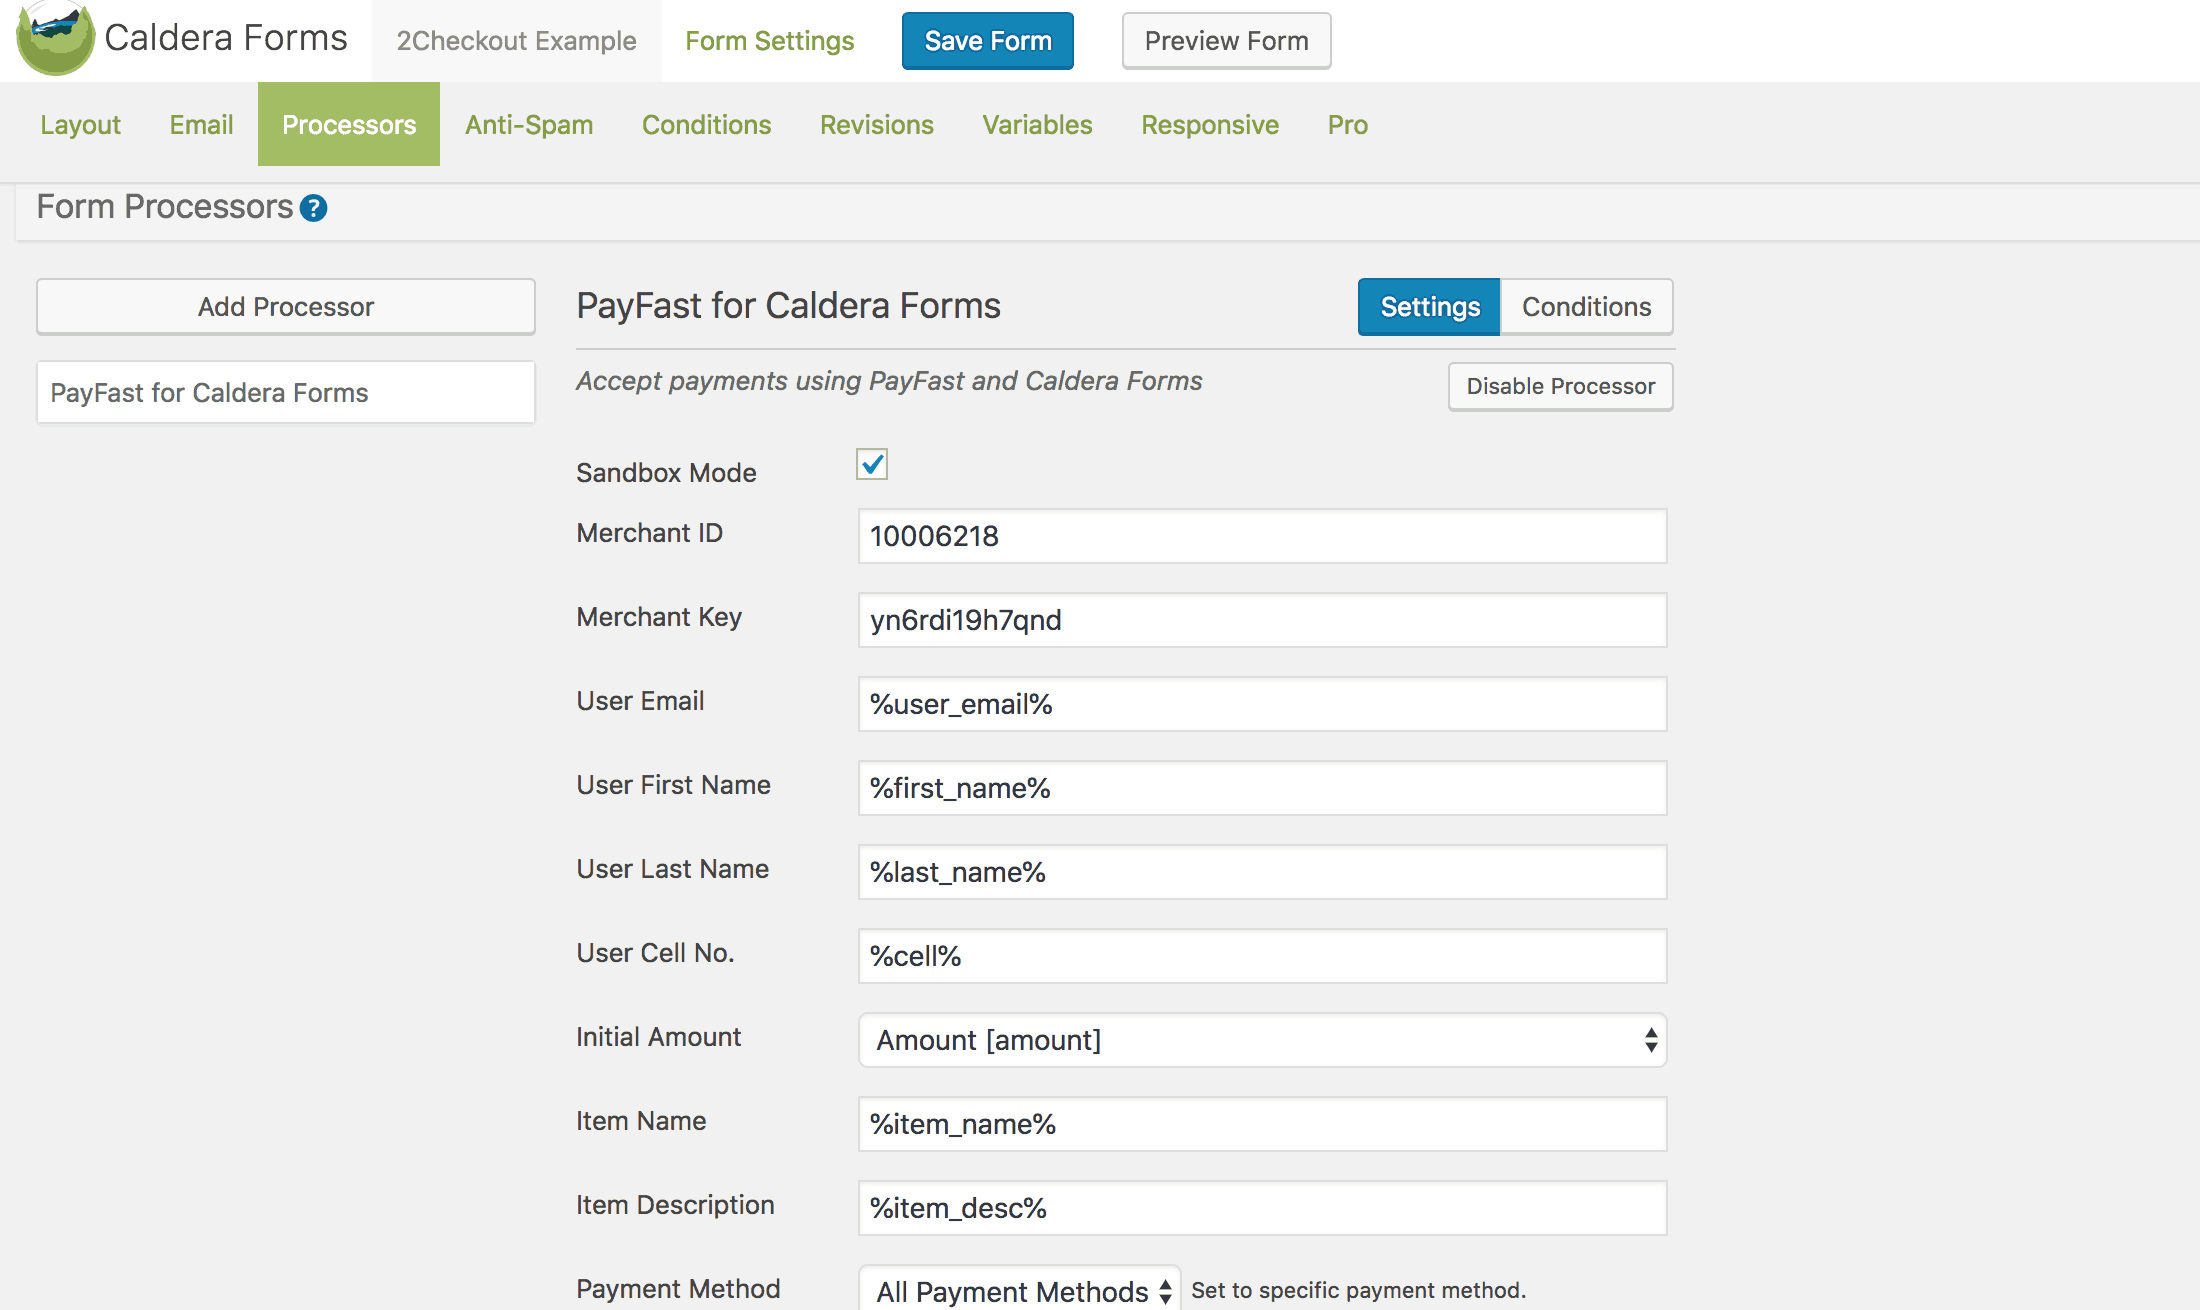
Task: Switch to the Responsive tab
Action: click(1210, 125)
